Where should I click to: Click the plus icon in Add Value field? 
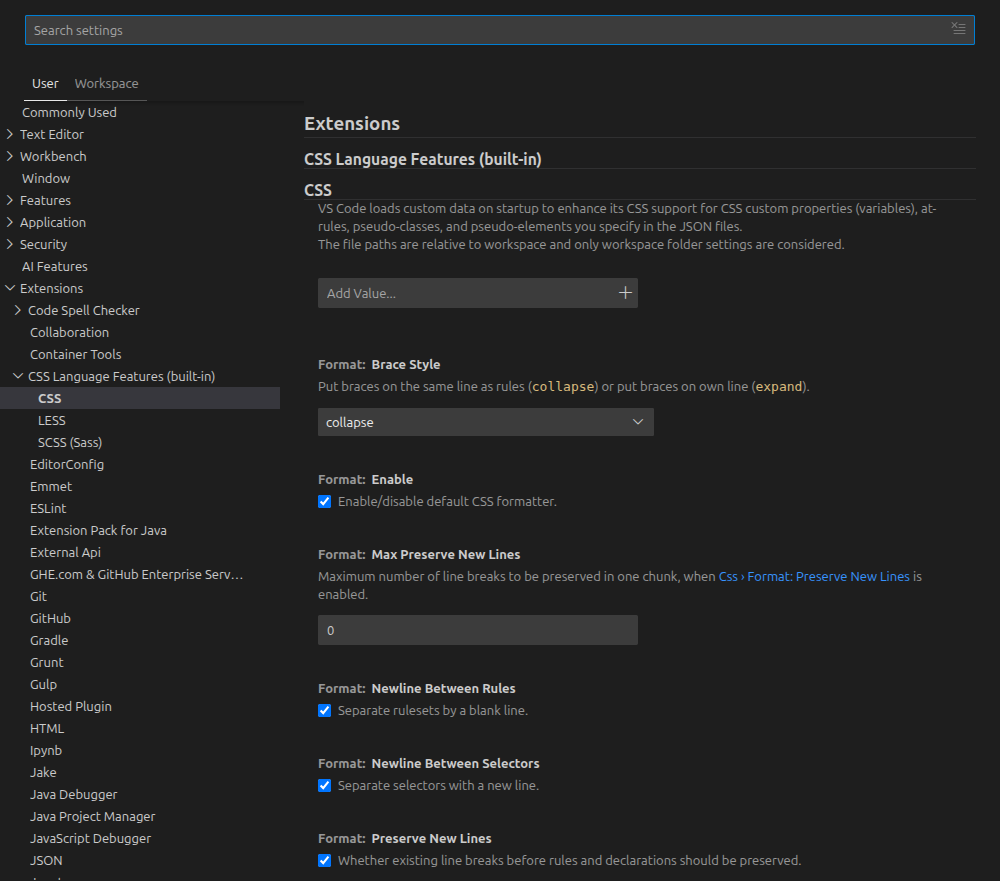pos(625,293)
